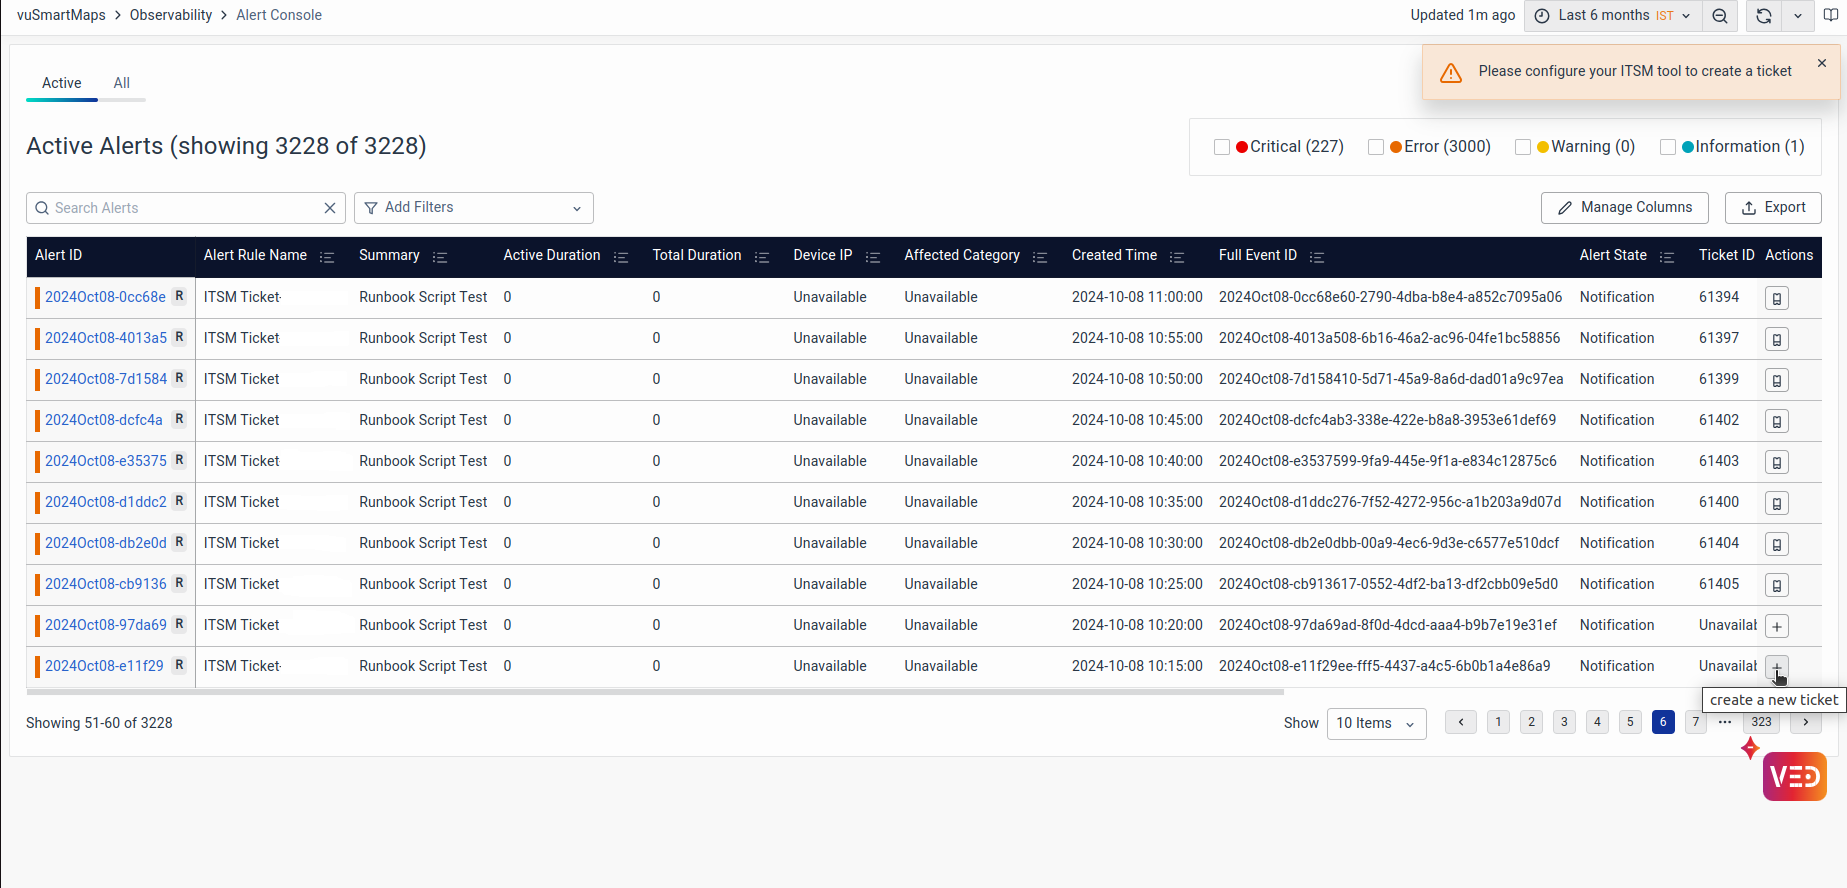The image size is (1847, 888).
Task: Open ticket icon for ticket 61394
Action: pos(1776,299)
